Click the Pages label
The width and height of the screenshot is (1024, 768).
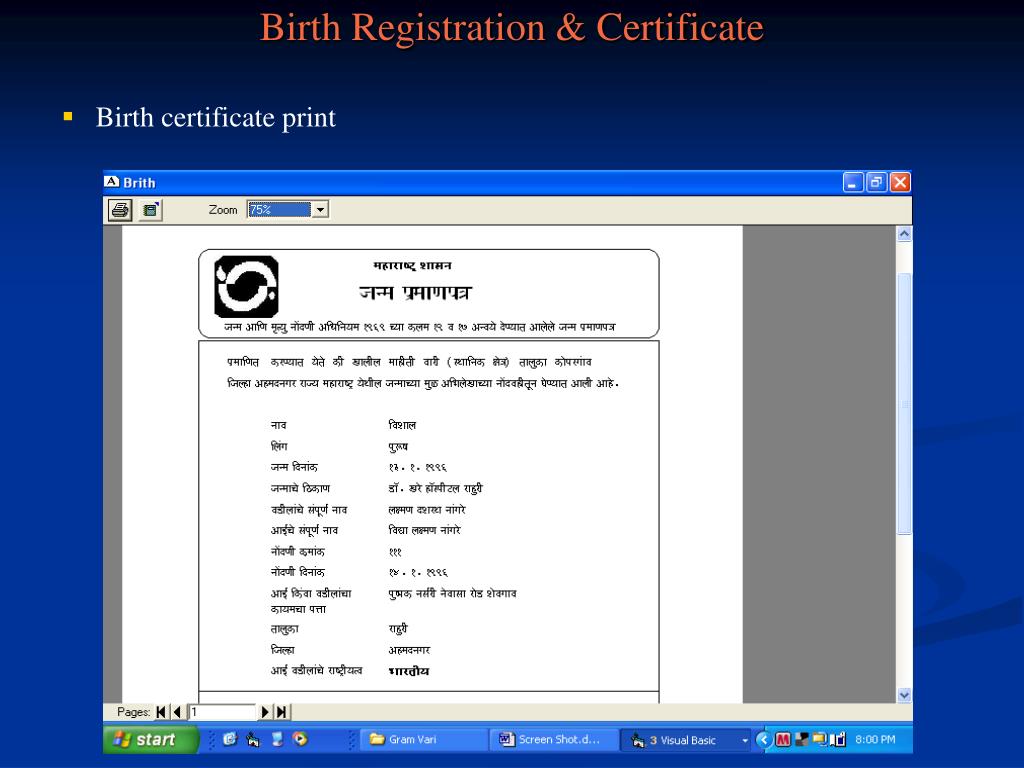(x=133, y=712)
